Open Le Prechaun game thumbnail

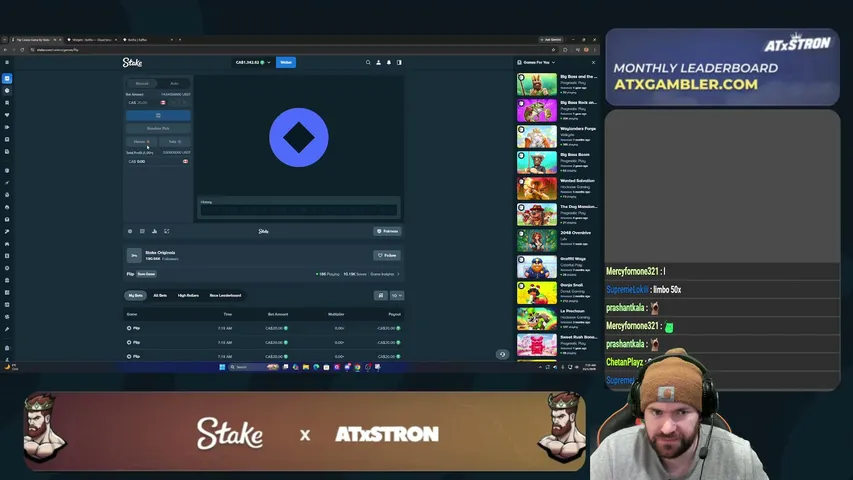point(537,319)
